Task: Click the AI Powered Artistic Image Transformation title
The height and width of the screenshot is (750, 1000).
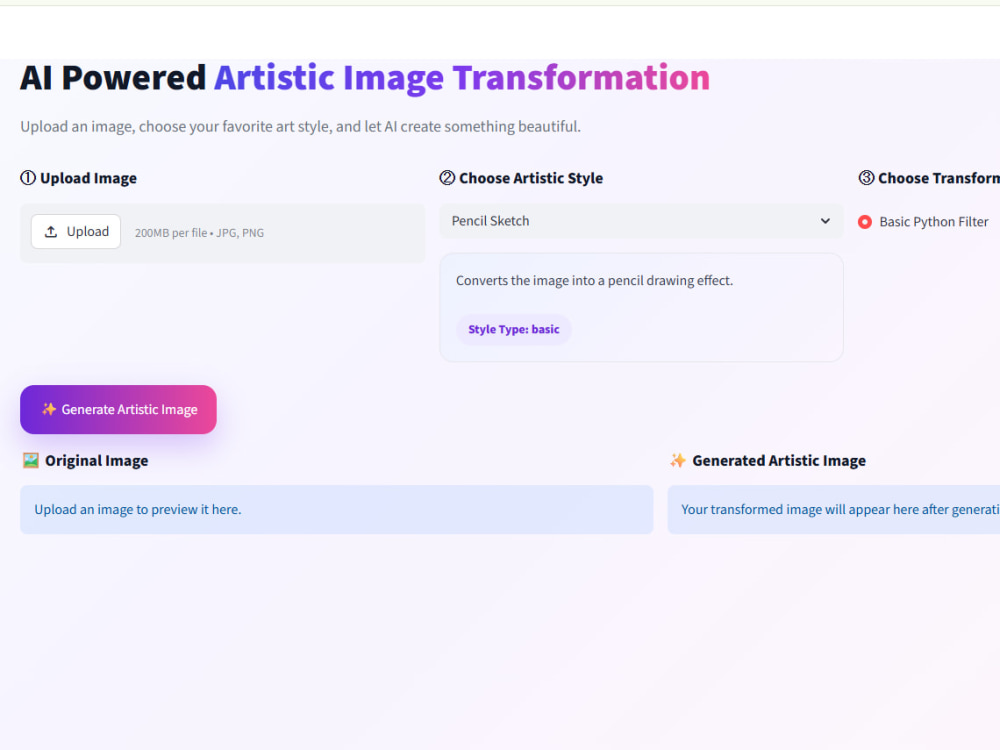Action: (365, 78)
